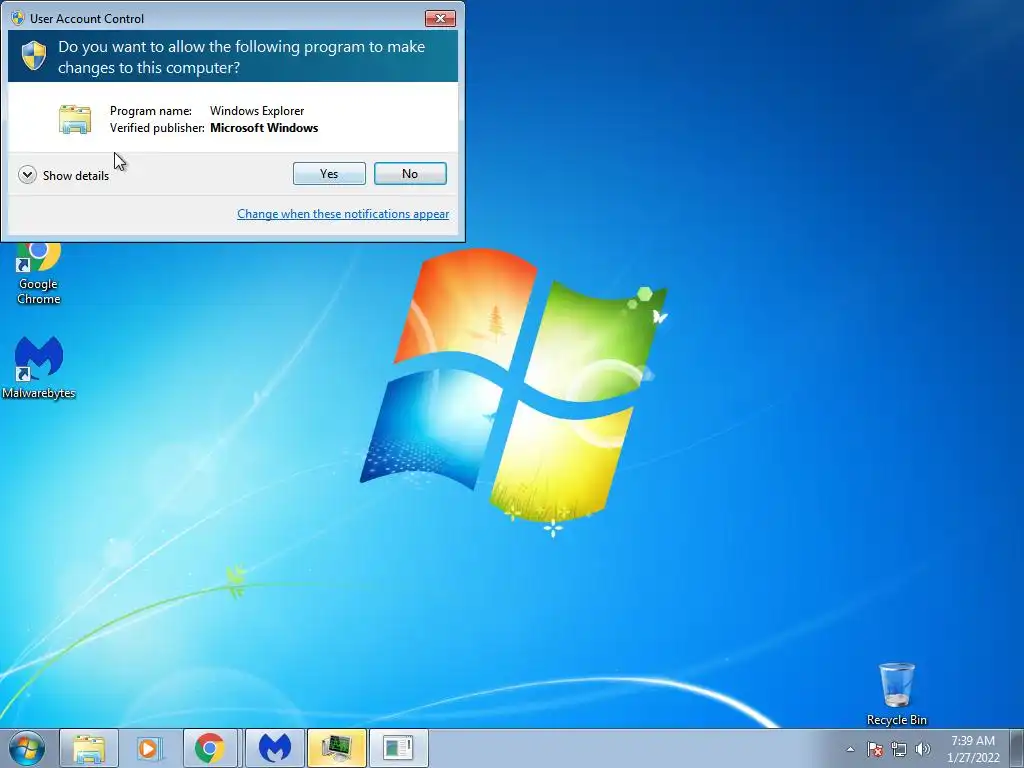1024x768 pixels.
Task: Select the Google Chrome desktop shortcut
Action: (39, 274)
